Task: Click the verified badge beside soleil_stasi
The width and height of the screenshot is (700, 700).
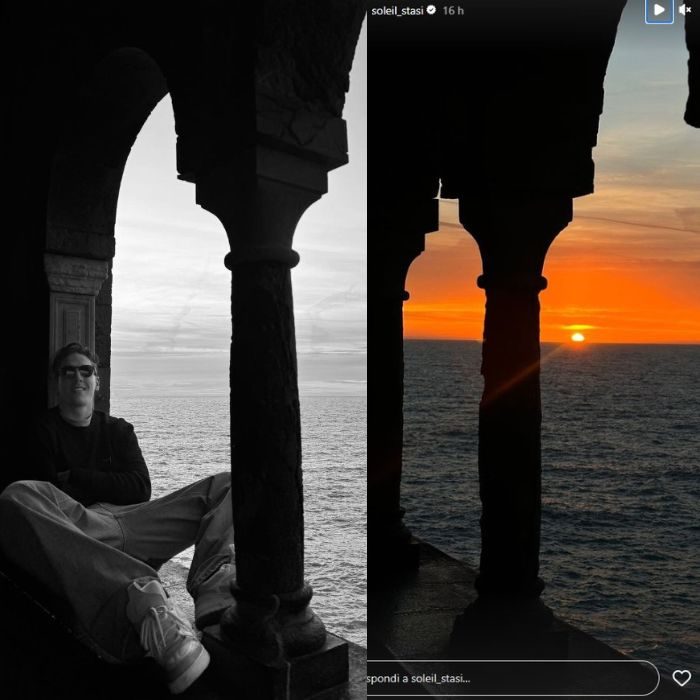Action: coord(431,10)
